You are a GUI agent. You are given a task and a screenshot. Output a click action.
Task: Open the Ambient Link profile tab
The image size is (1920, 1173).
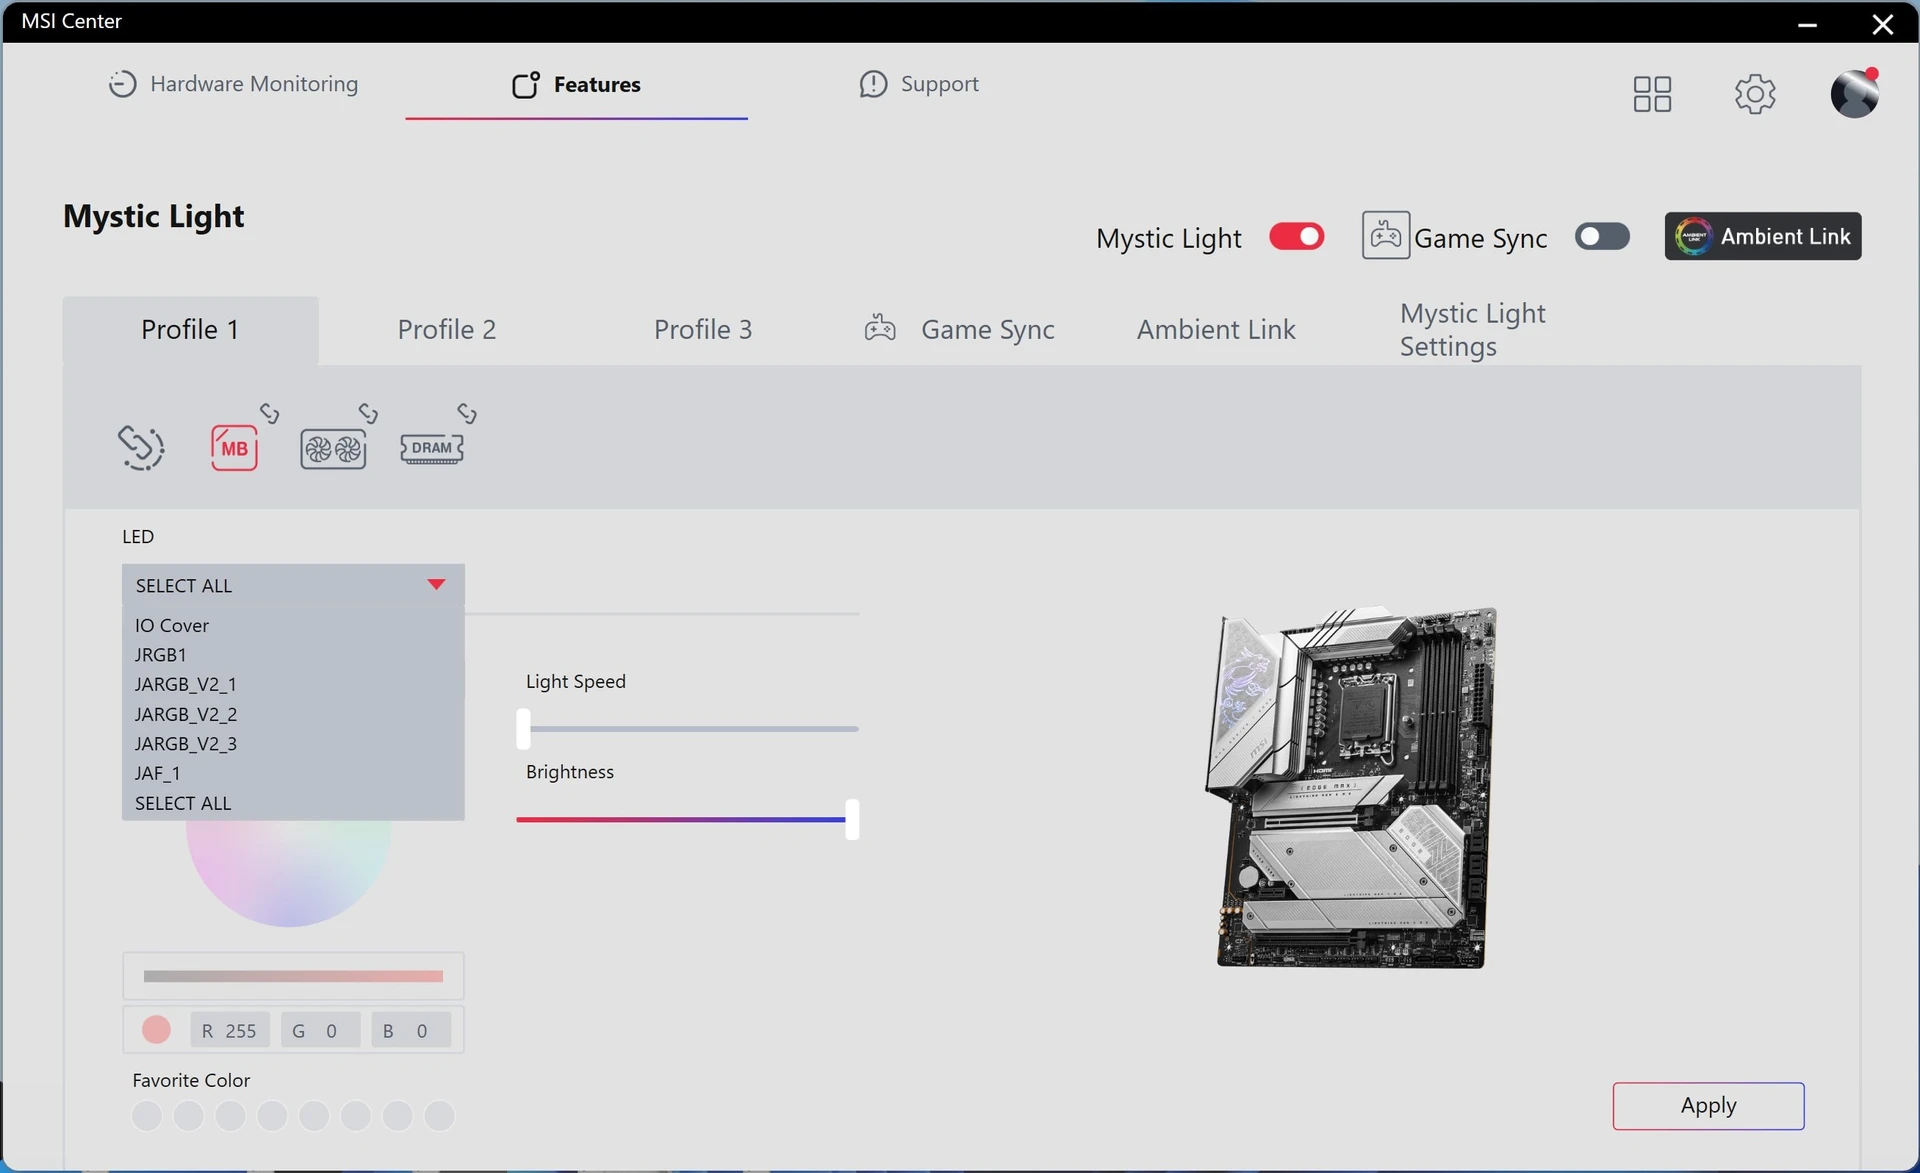click(1216, 329)
